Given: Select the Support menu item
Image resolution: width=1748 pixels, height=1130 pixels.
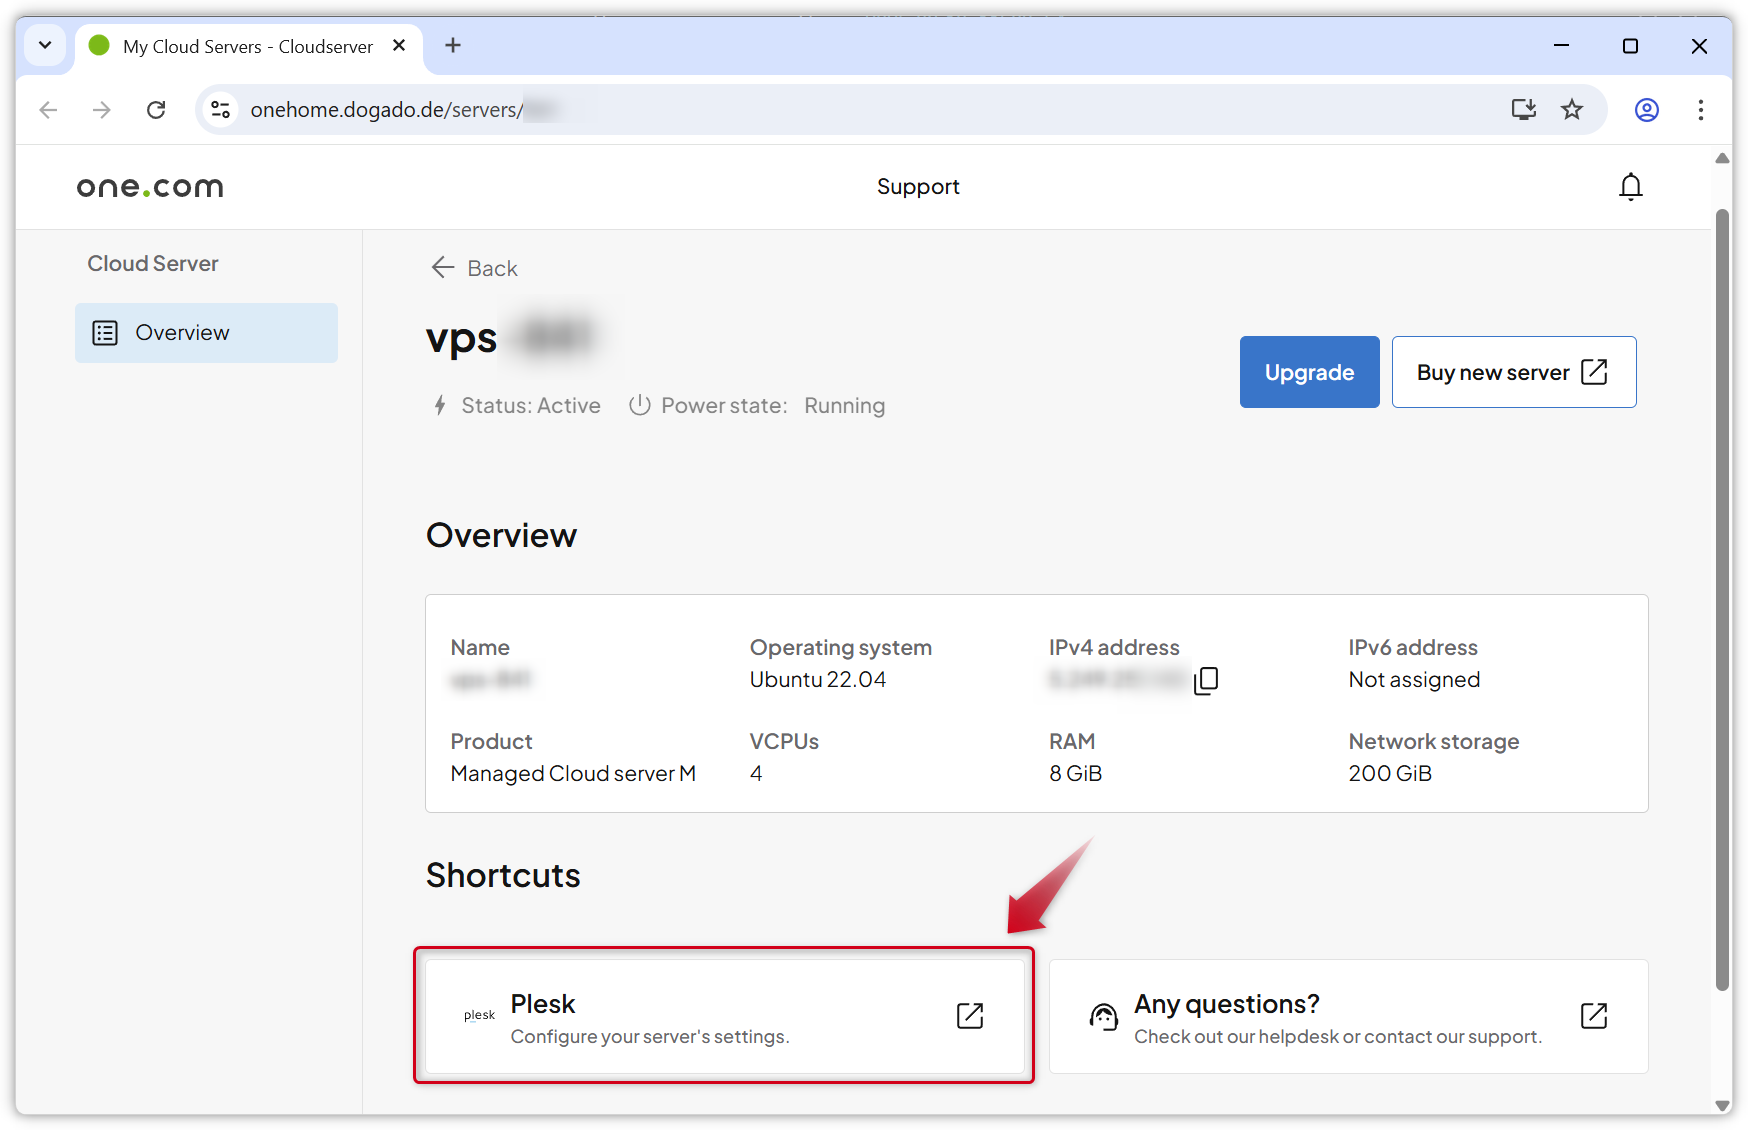Looking at the screenshot, I should pos(917,186).
